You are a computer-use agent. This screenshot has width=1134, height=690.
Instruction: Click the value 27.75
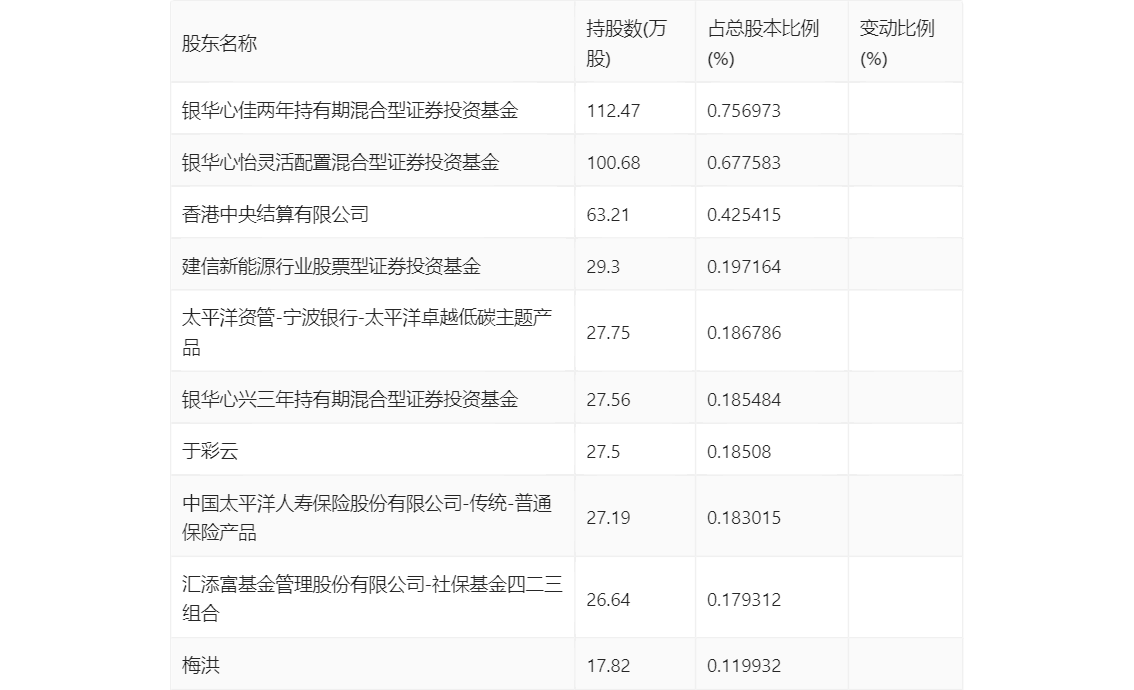click(608, 333)
